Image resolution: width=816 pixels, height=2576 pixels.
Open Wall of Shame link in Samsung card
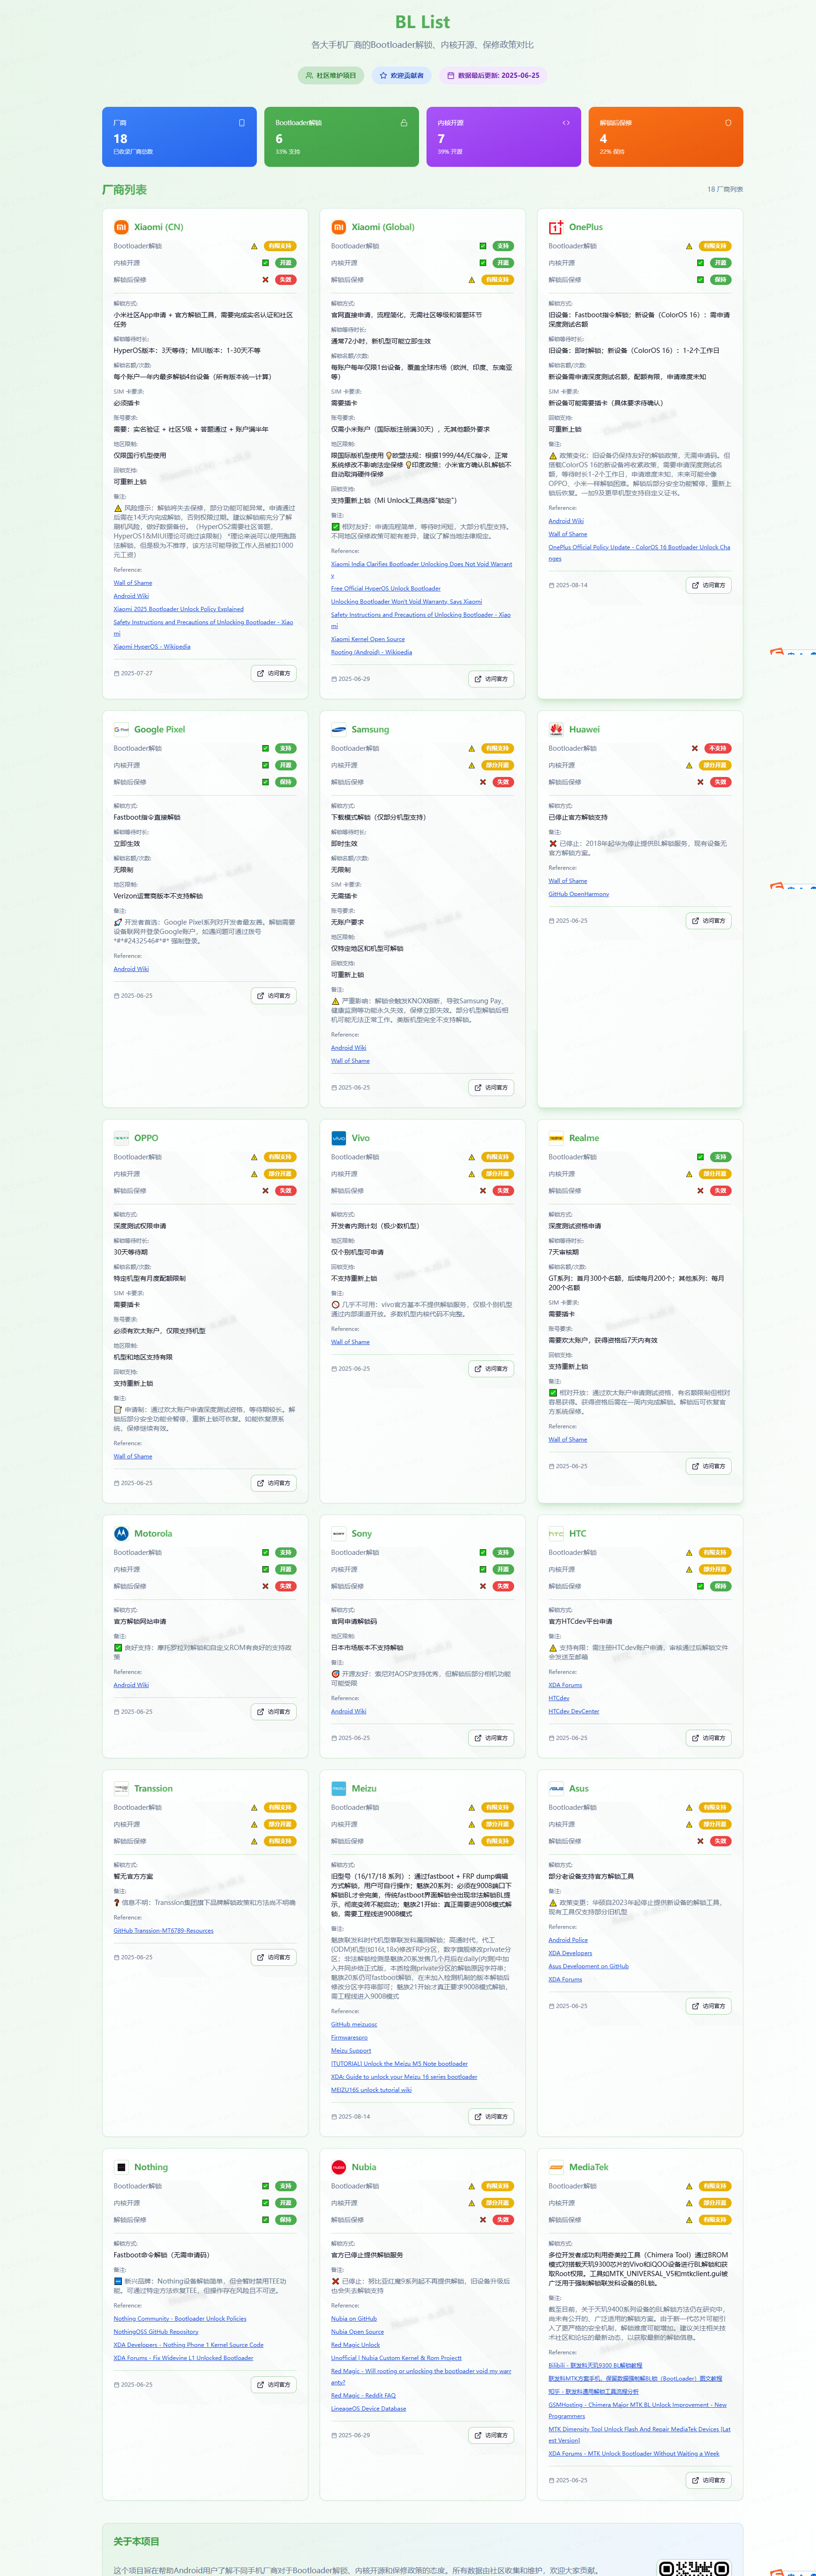tap(350, 1061)
